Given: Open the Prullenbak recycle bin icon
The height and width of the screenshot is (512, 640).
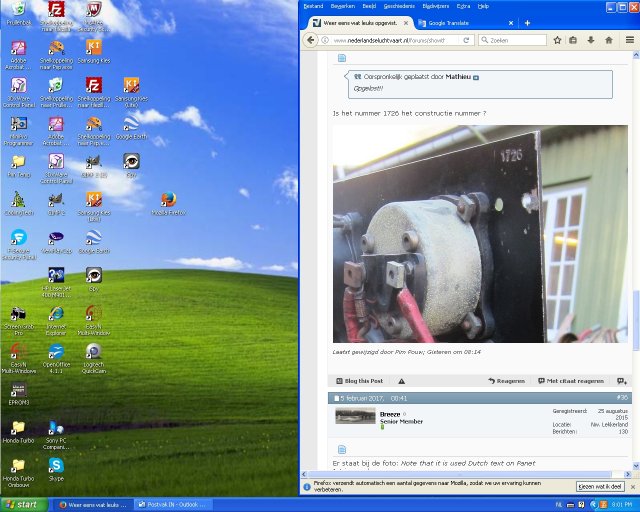Looking at the screenshot, I should coord(18,12).
